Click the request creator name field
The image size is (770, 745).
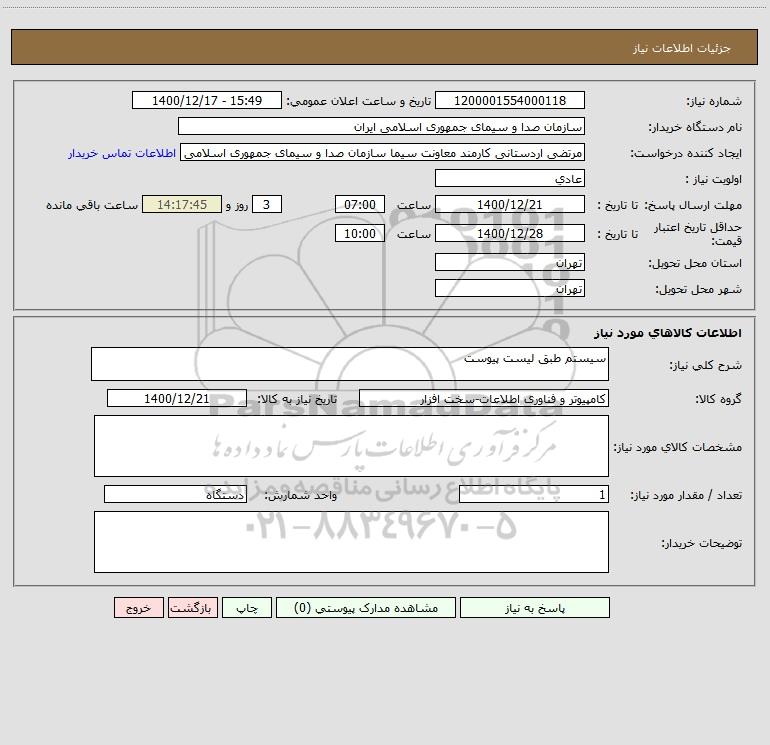coord(383,152)
